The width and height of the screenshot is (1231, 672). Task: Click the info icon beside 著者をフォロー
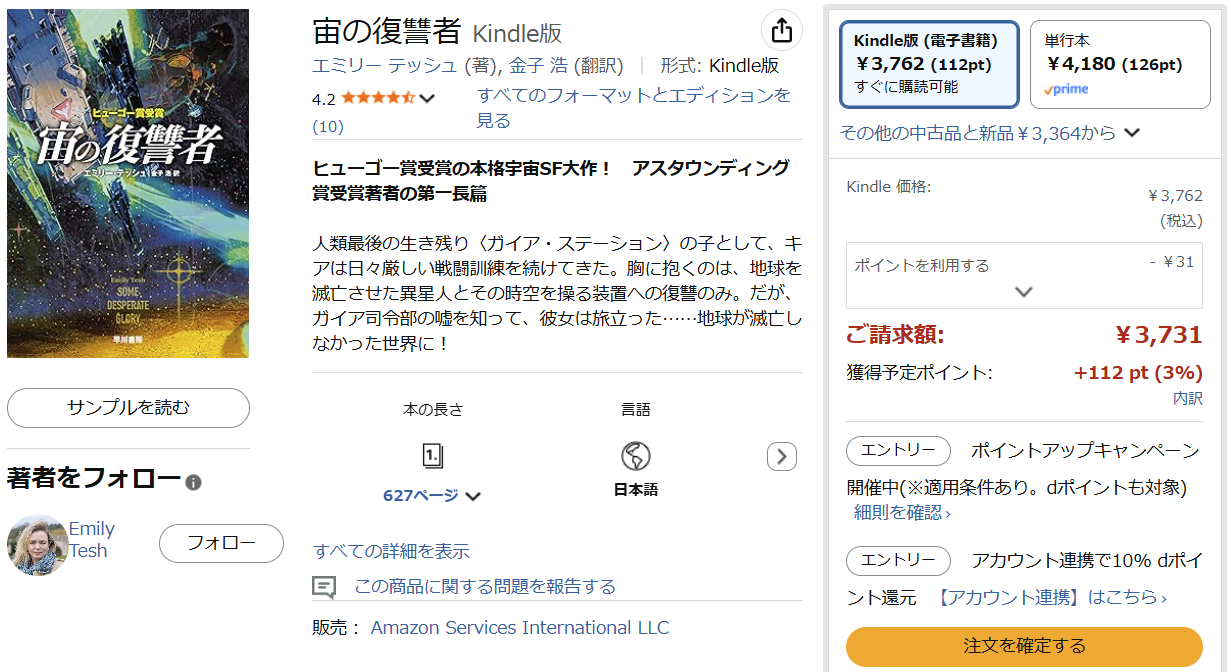pos(194,482)
